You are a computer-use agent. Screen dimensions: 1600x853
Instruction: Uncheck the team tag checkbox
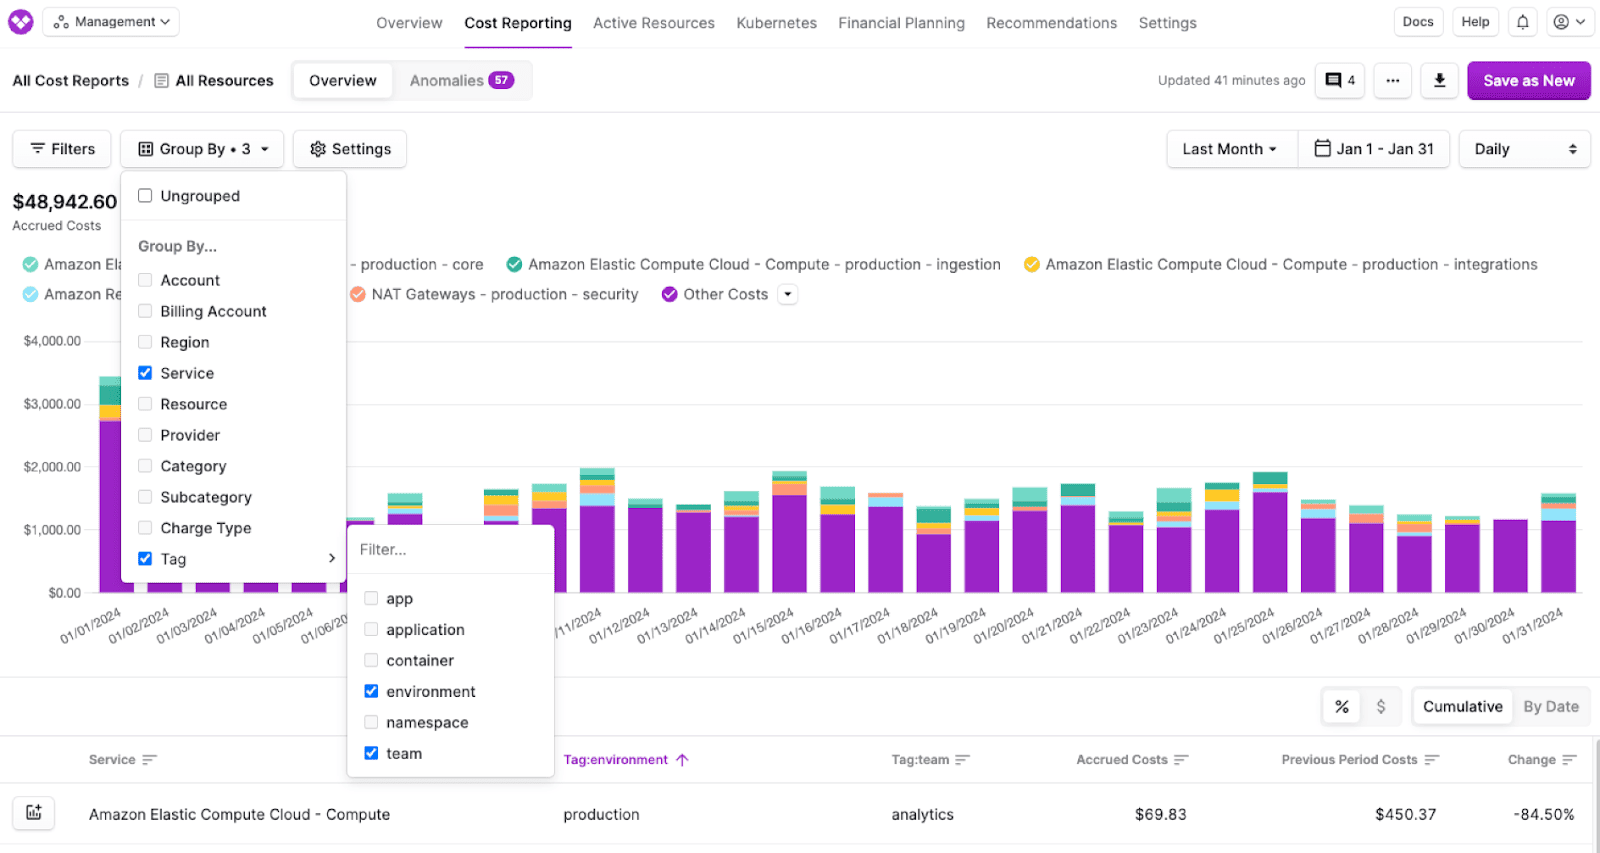371,753
